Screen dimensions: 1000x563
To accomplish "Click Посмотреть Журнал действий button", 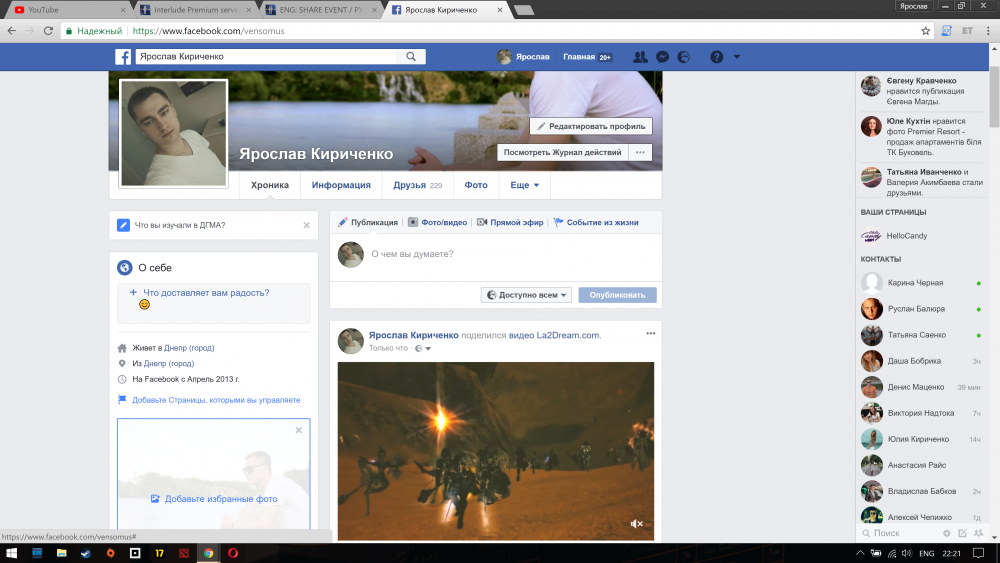I will (x=563, y=153).
